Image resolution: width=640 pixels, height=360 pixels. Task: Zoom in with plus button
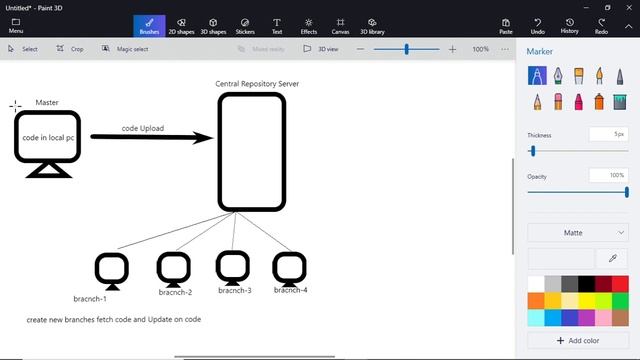click(452, 49)
